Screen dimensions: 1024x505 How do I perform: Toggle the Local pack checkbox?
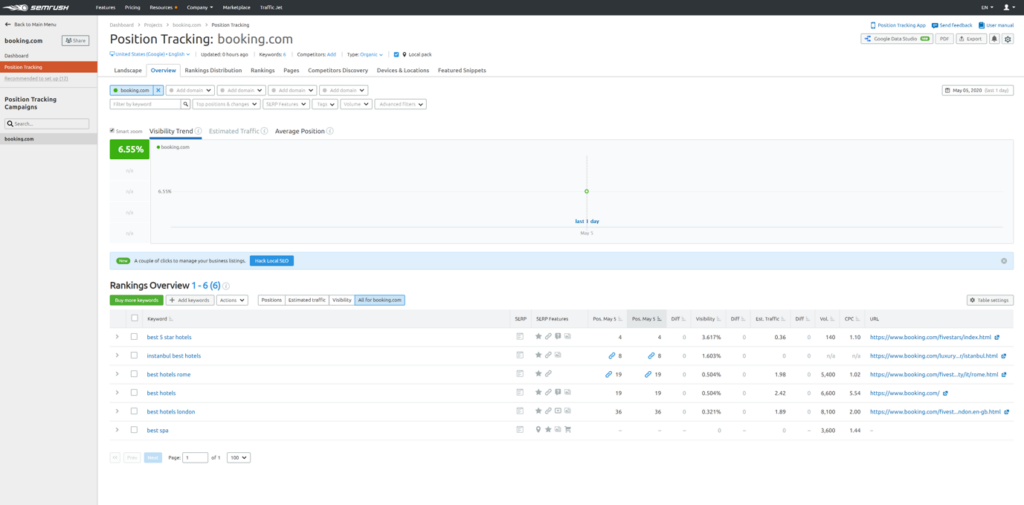tap(396, 54)
